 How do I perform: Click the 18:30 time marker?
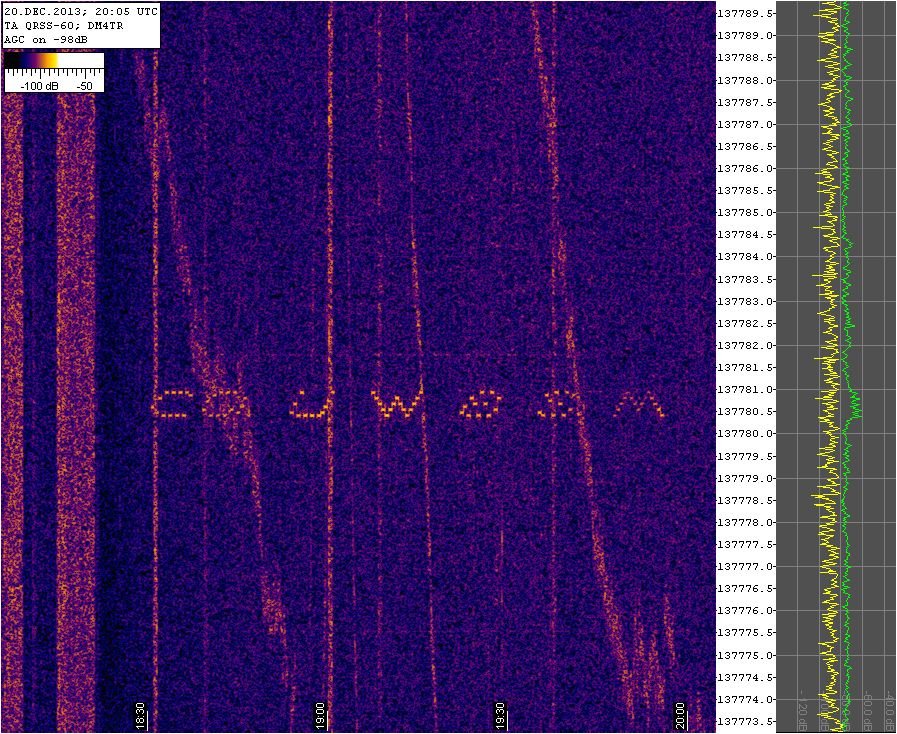(141, 717)
